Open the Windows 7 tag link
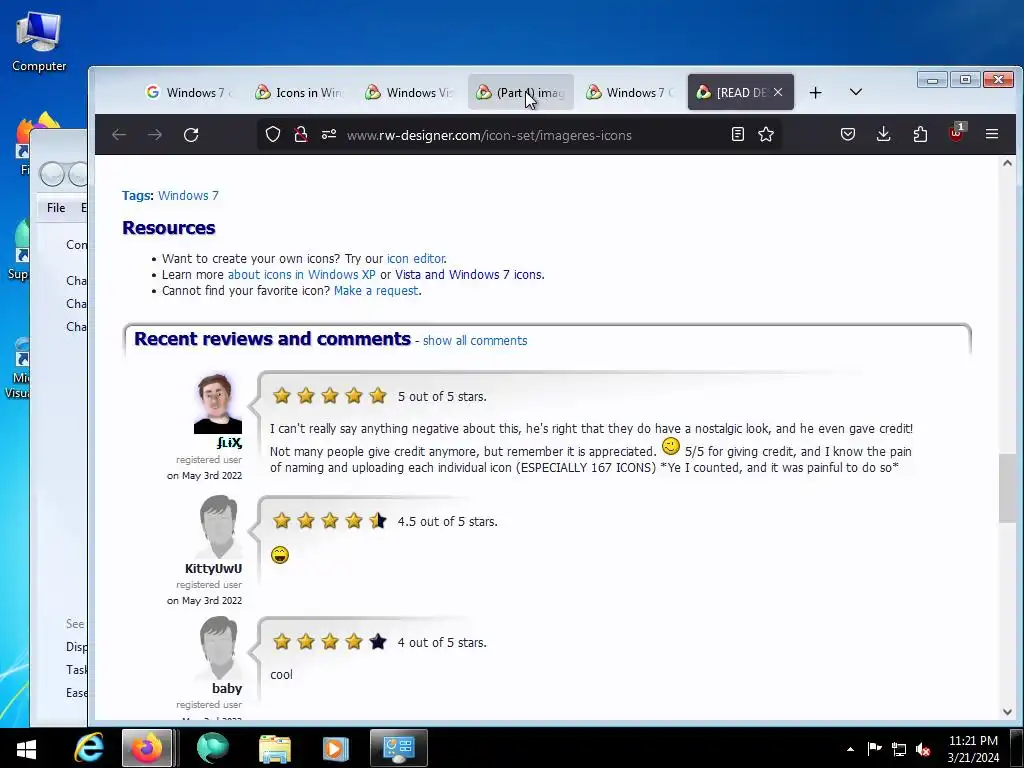This screenshot has height=768, width=1024. [x=188, y=195]
